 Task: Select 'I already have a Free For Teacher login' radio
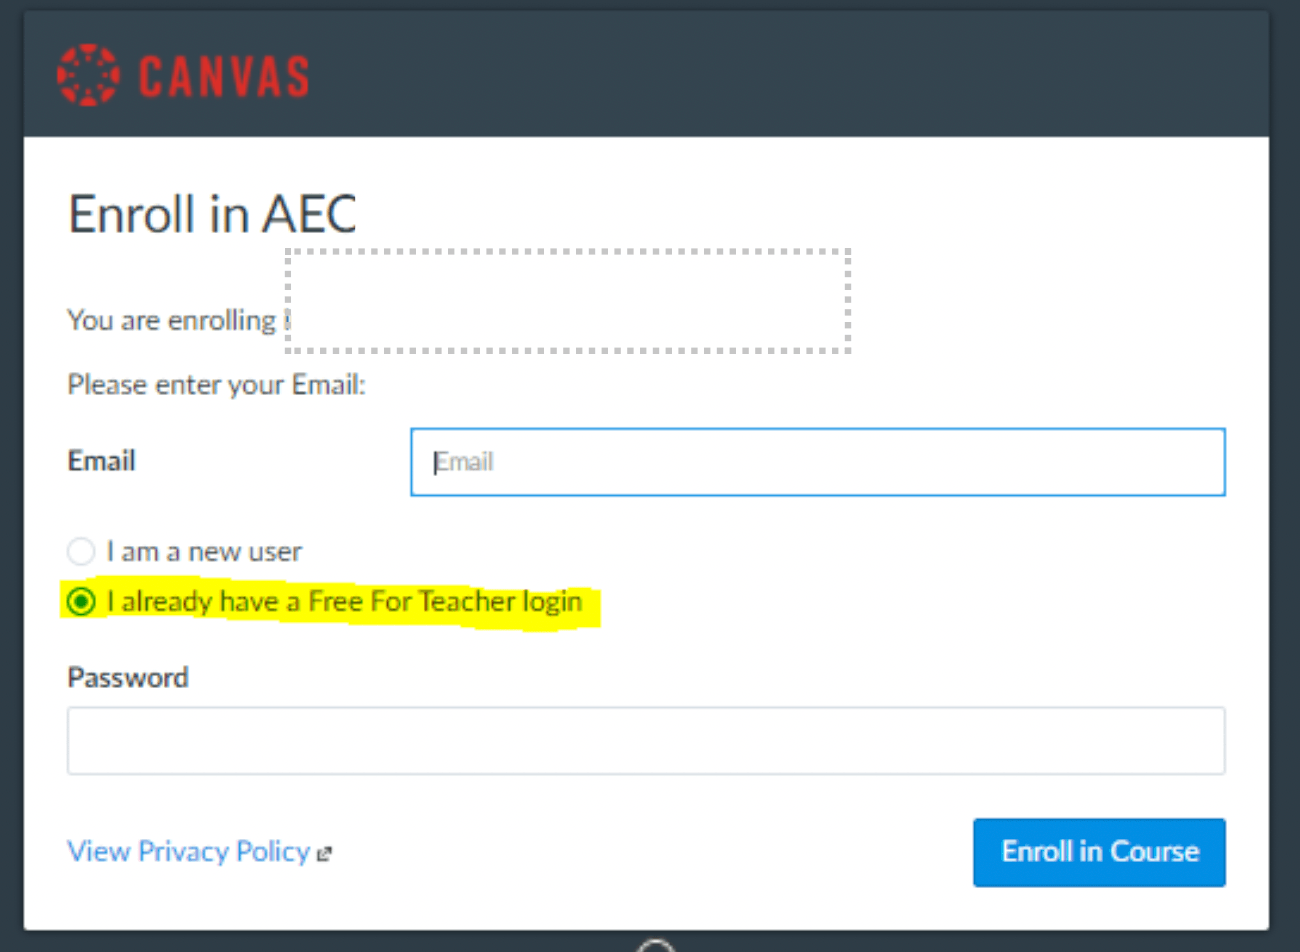[x=81, y=601]
